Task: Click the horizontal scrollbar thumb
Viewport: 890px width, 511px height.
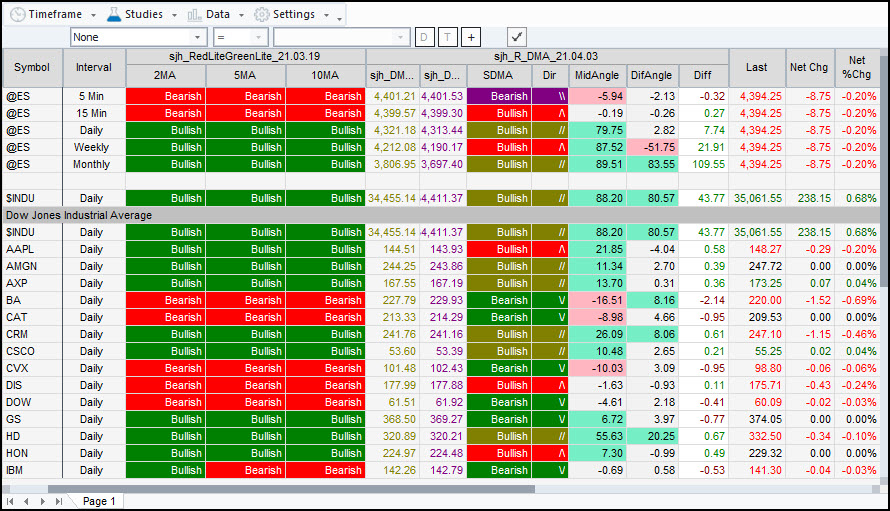Action: tap(291, 489)
